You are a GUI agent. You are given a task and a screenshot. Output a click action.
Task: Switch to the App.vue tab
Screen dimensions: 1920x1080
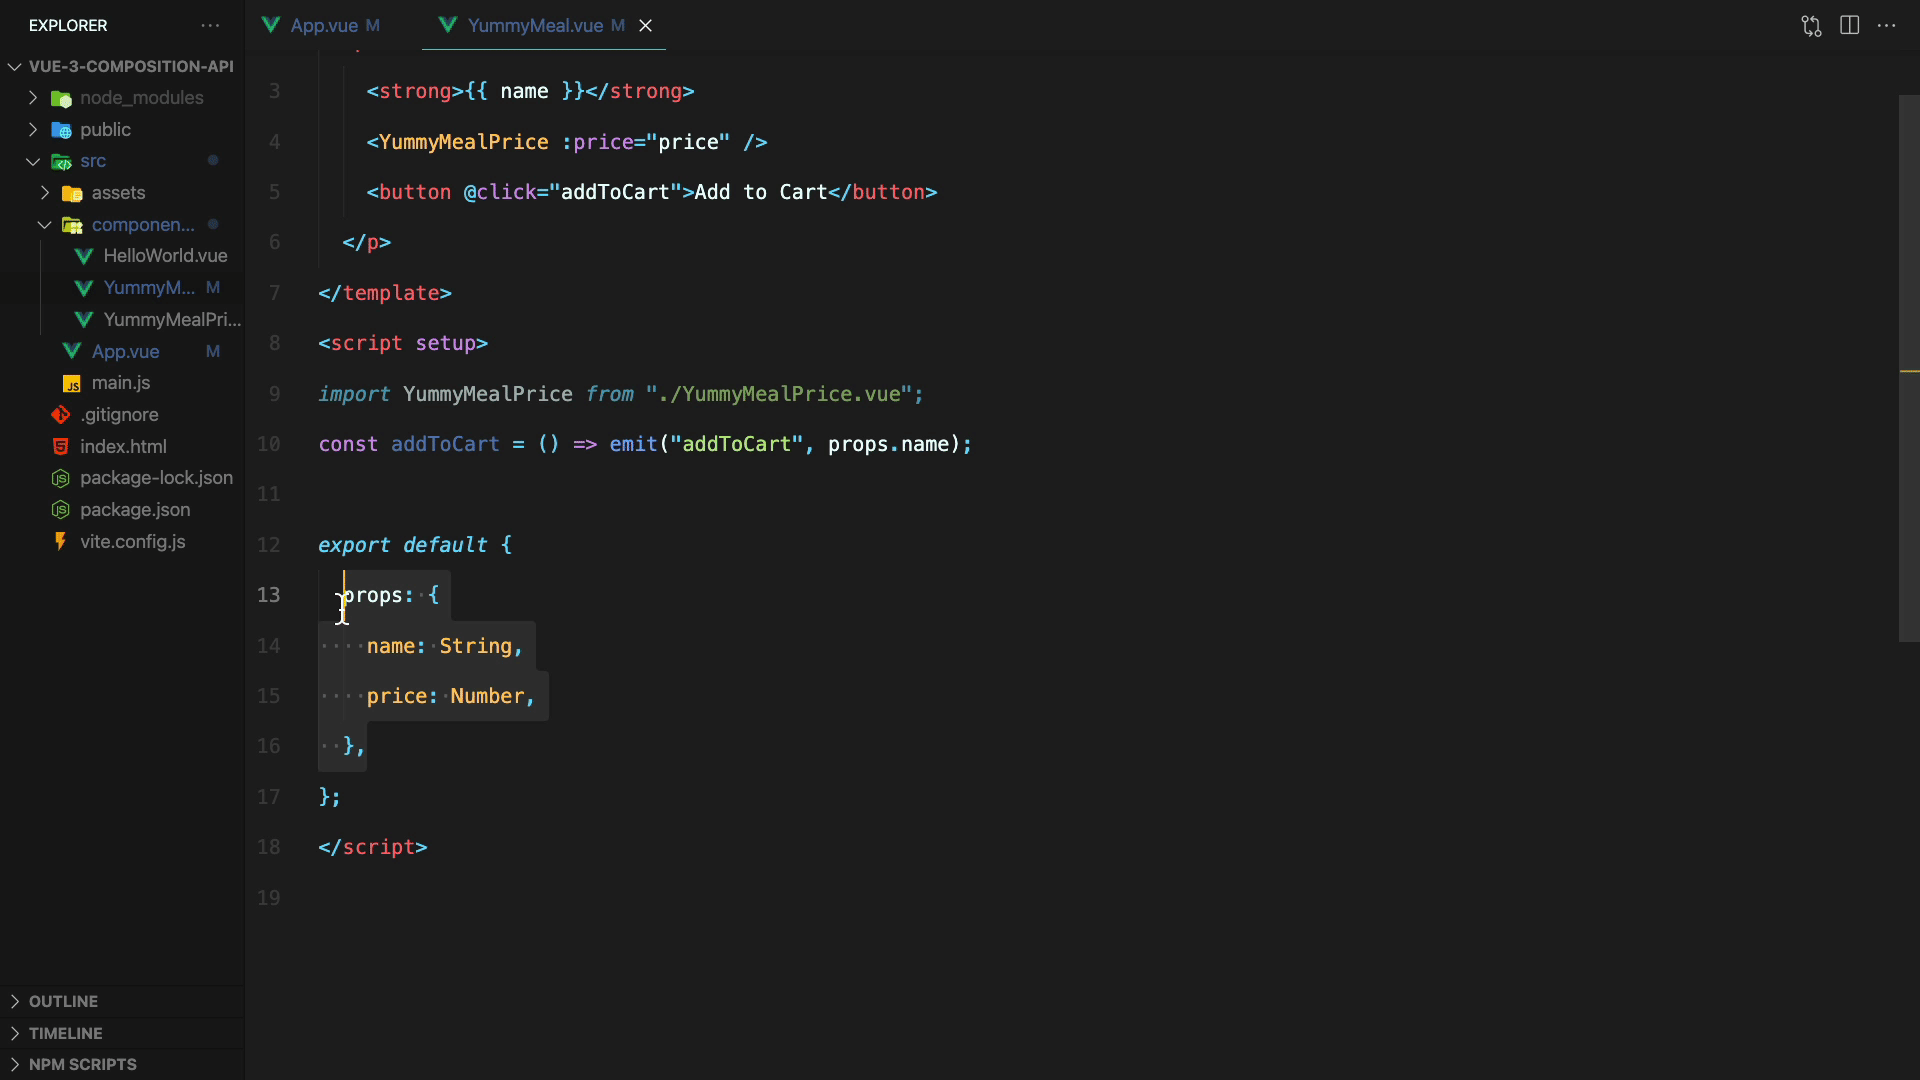tap(323, 26)
